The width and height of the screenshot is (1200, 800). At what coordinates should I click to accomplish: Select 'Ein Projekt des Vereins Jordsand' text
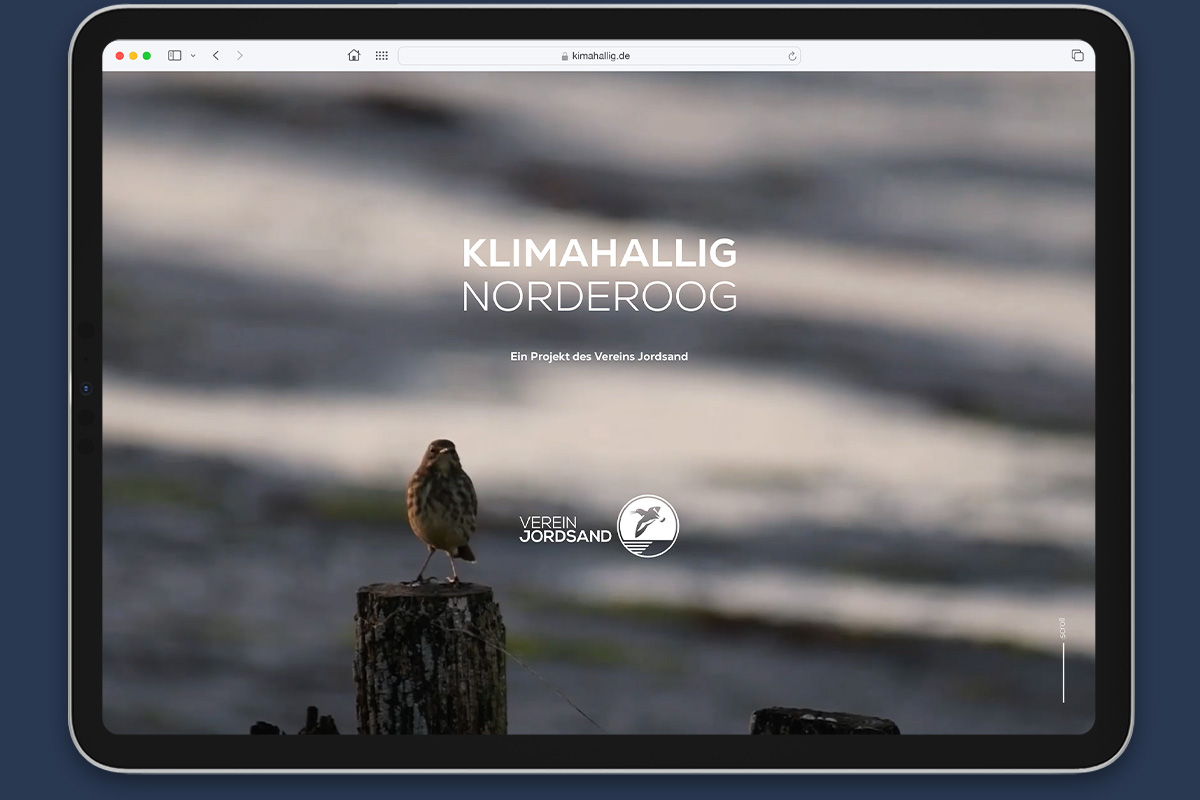point(599,357)
